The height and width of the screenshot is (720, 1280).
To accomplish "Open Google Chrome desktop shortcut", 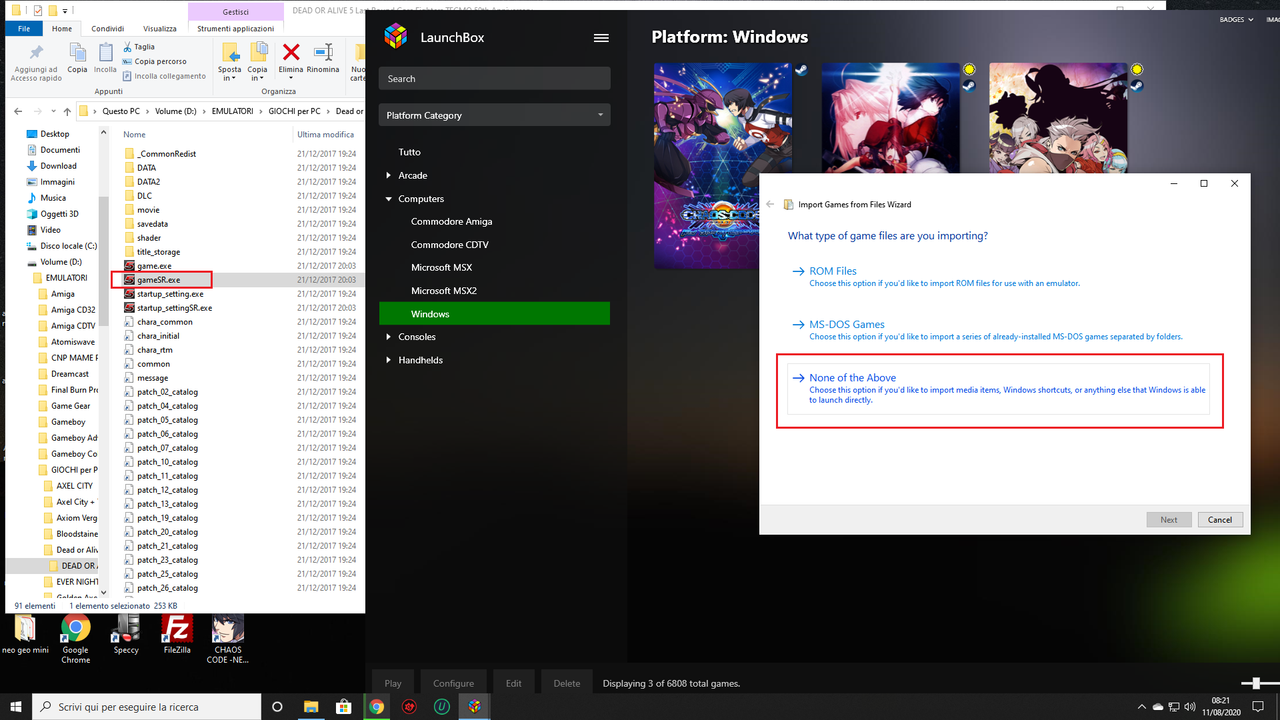I will [x=75, y=639].
